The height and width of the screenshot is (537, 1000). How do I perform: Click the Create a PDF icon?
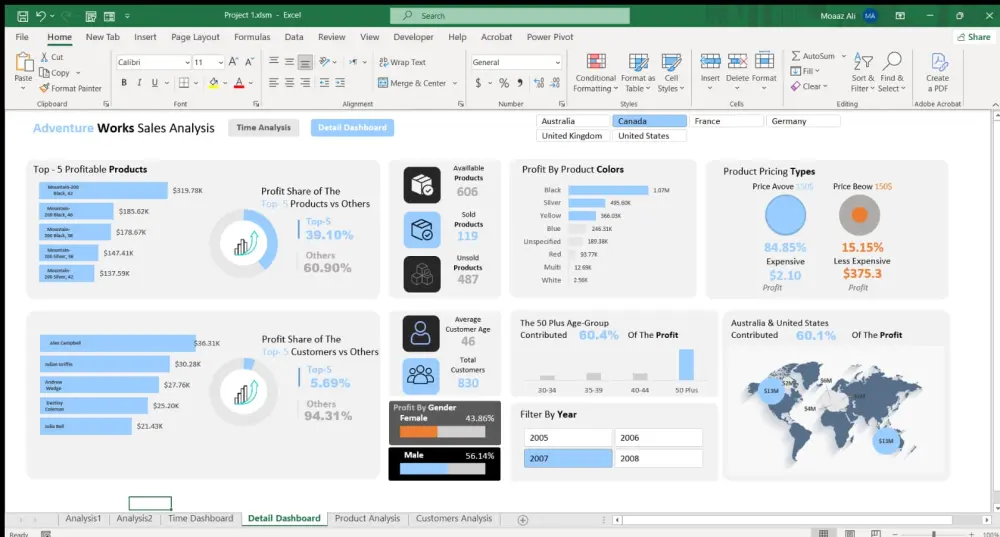[938, 63]
